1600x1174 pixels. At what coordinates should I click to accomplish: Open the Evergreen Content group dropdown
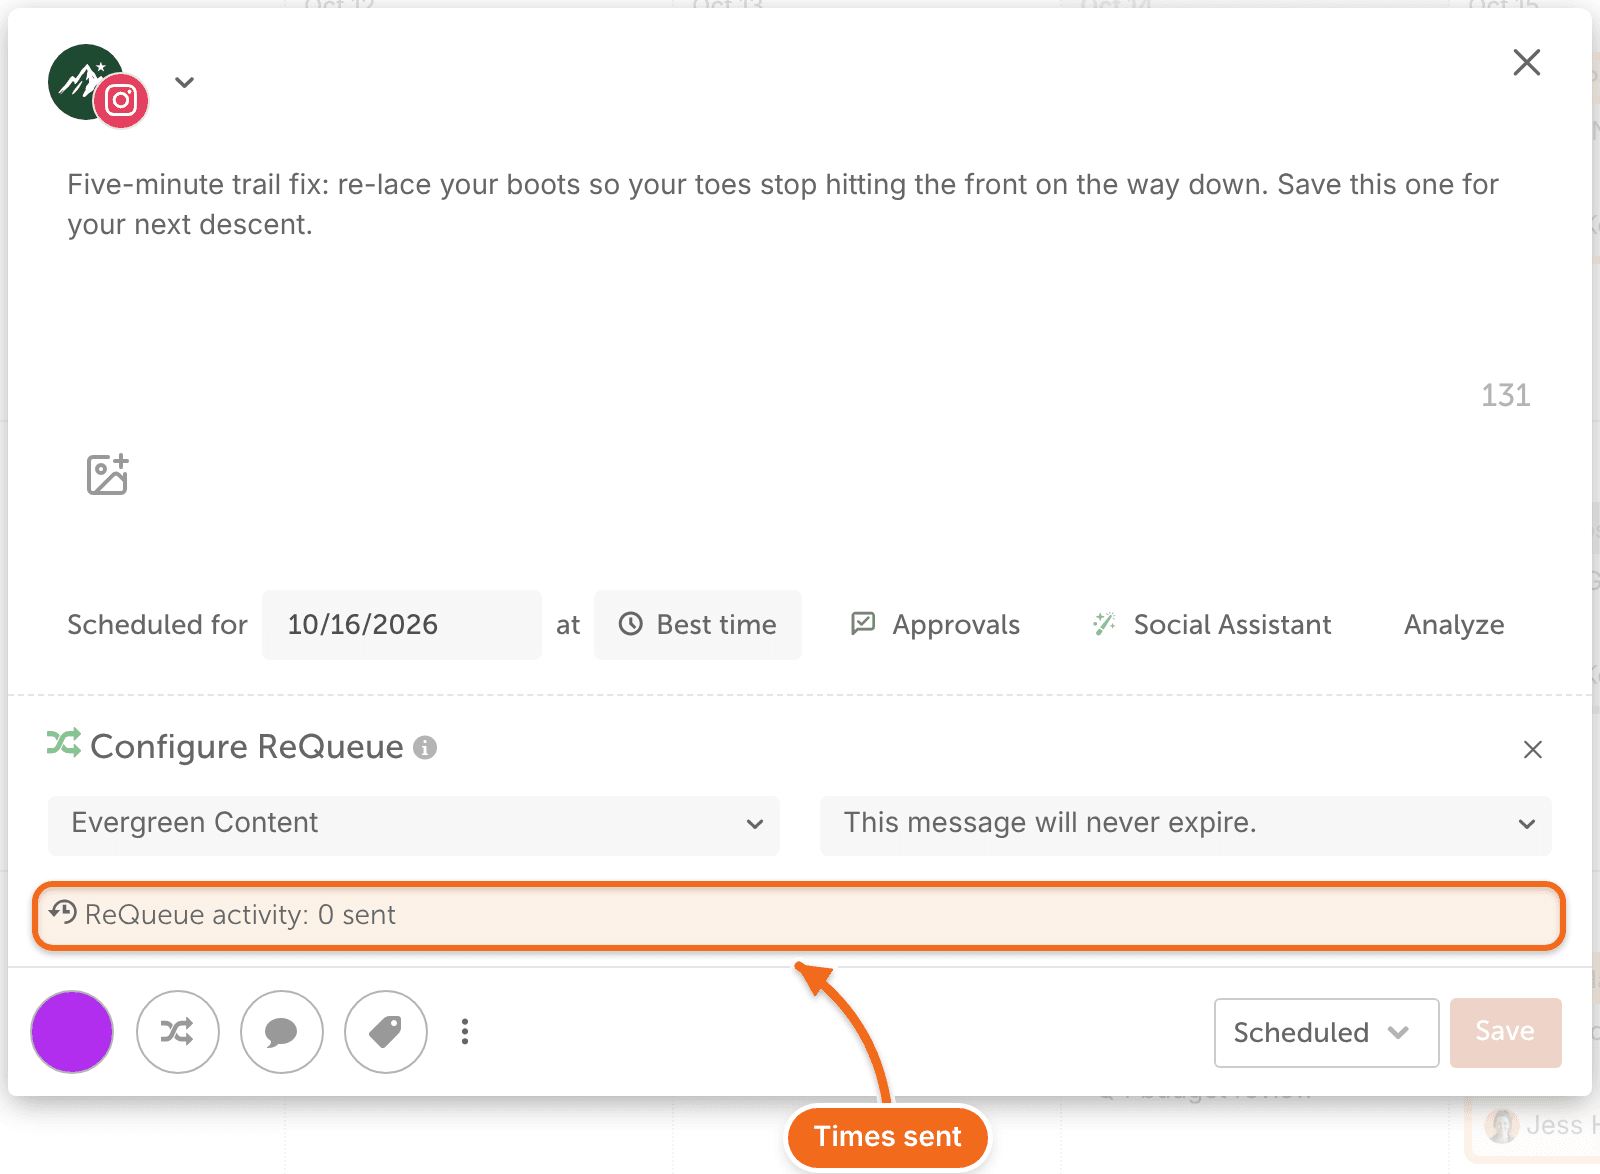(414, 825)
